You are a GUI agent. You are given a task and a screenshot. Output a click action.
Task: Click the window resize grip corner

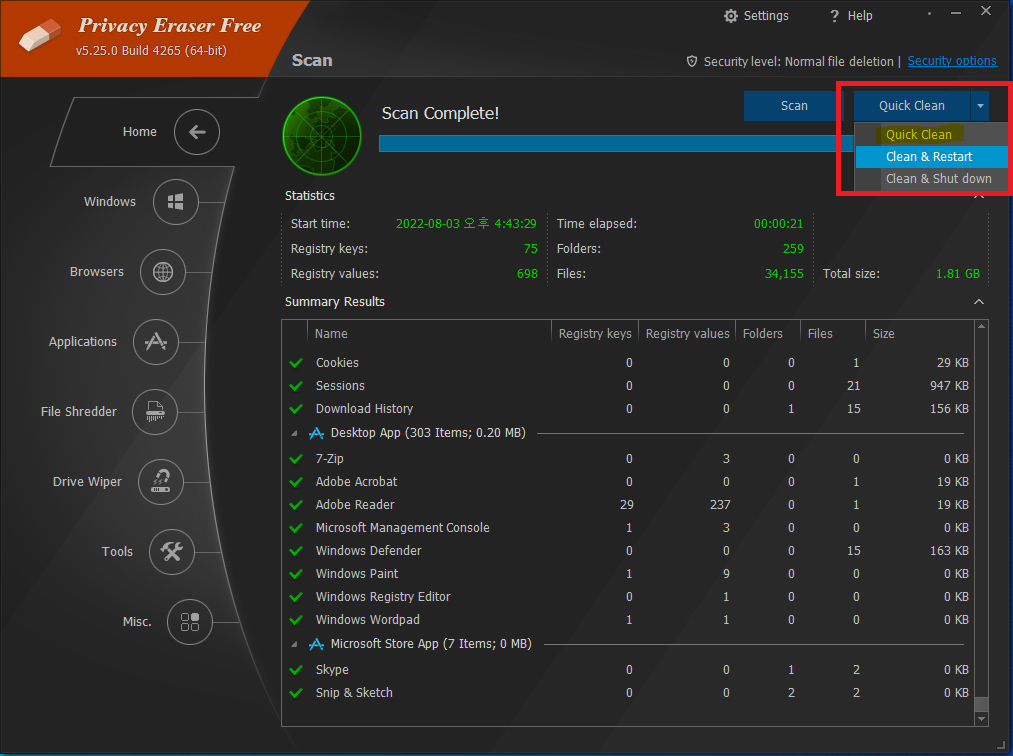pos(1001,744)
